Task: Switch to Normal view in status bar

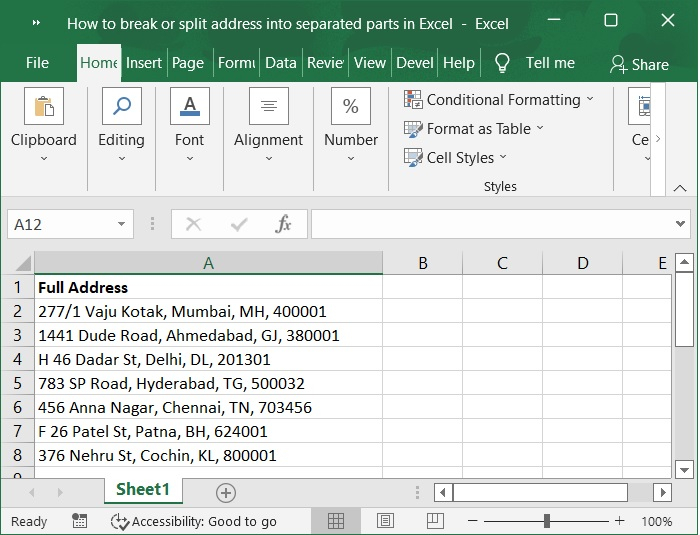Action: pos(336,521)
